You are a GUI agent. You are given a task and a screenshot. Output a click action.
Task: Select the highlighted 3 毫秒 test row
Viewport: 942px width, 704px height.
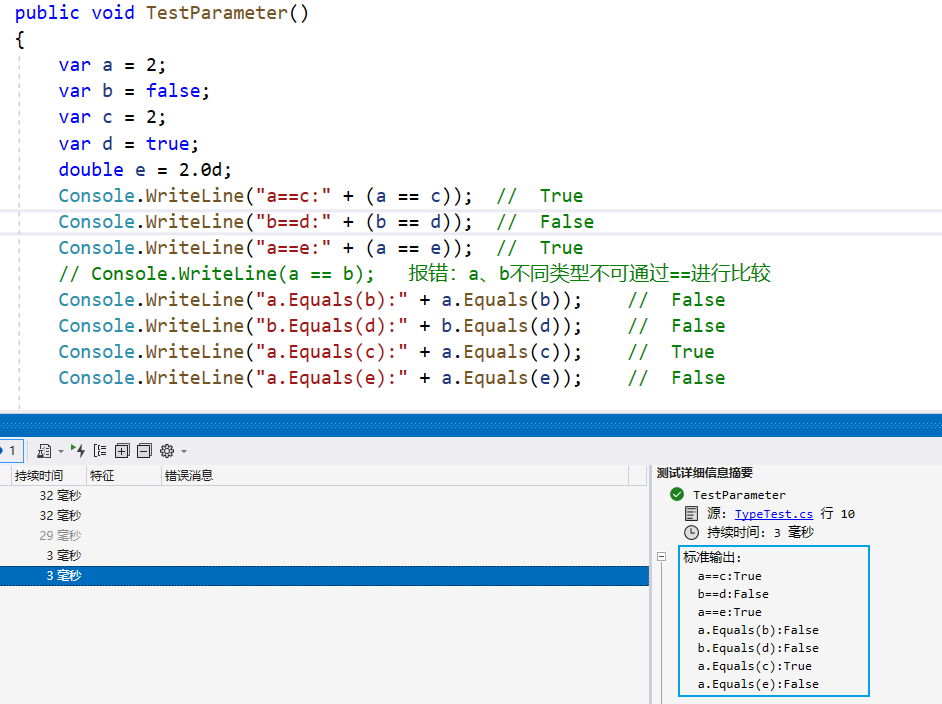coord(300,576)
